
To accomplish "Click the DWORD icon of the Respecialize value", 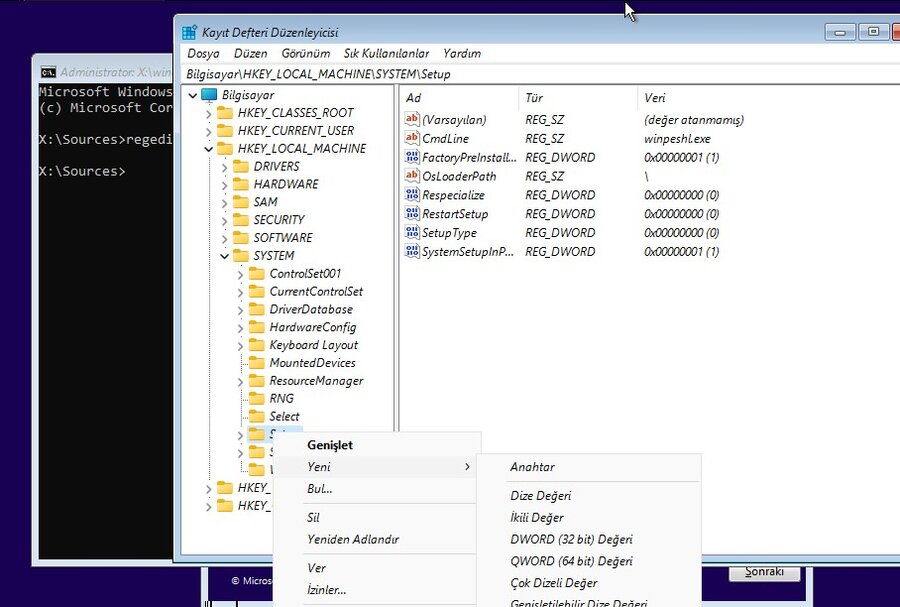I will (412, 195).
